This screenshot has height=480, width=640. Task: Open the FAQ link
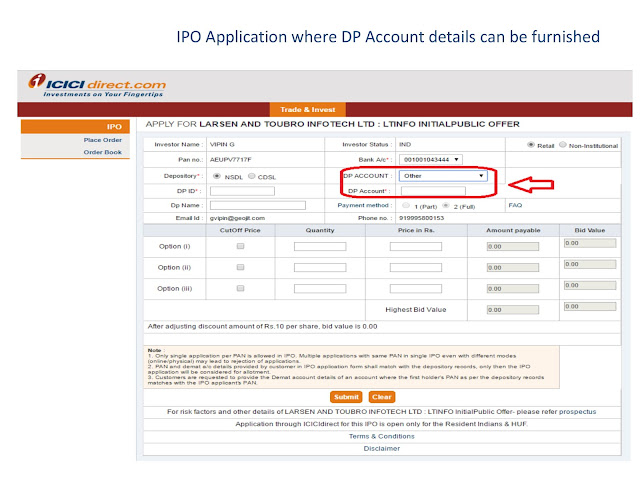(x=515, y=205)
